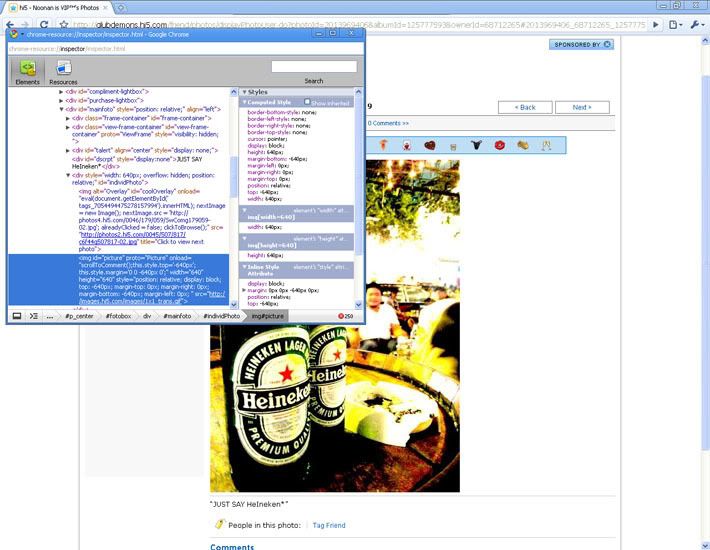Click the ellipsis crumb in breadcrumb bar
The width and height of the screenshot is (710, 550).
pyautogui.click(x=50, y=316)
